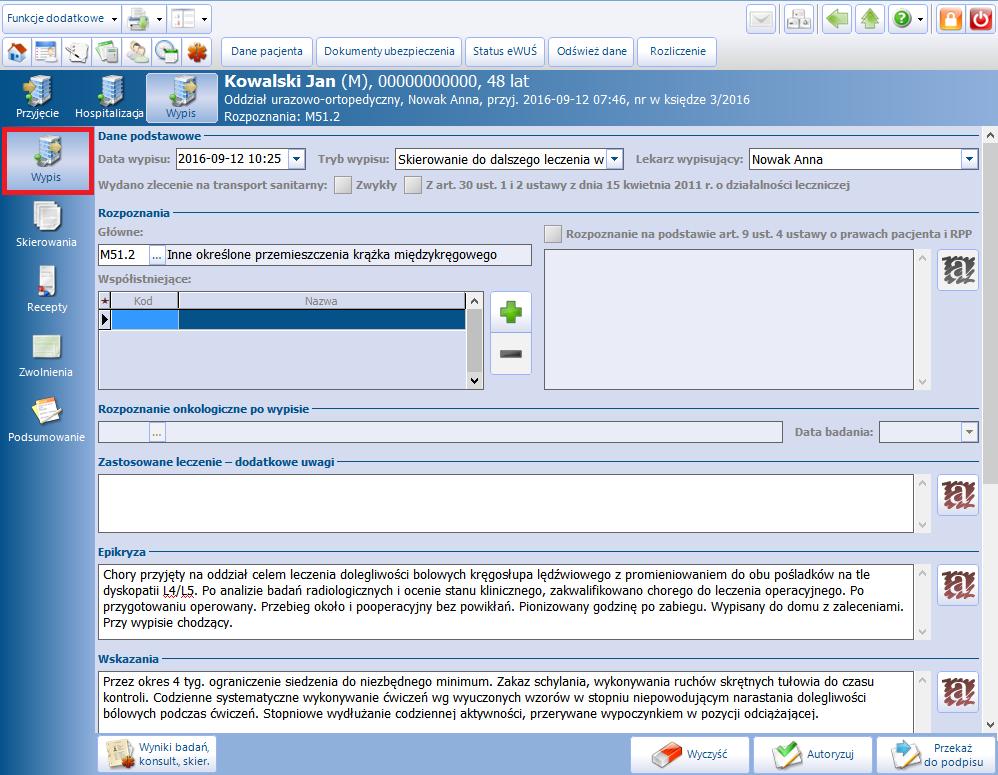Viewport: 998px width, 775px height.
Task: Check the Z art. 30 ust. 1 i 2 checkbox
Action: 413,185
